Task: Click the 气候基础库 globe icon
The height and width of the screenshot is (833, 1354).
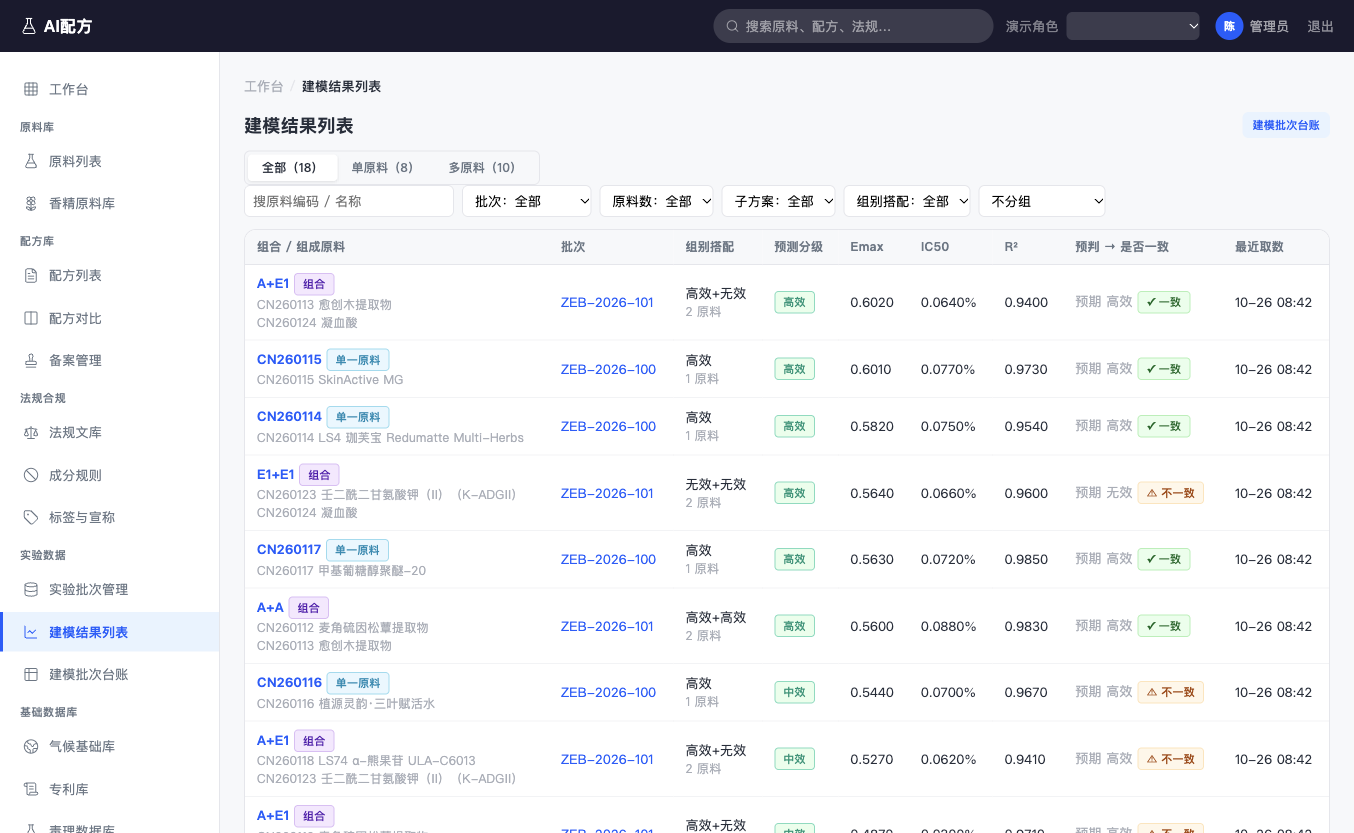Action: 31,746
